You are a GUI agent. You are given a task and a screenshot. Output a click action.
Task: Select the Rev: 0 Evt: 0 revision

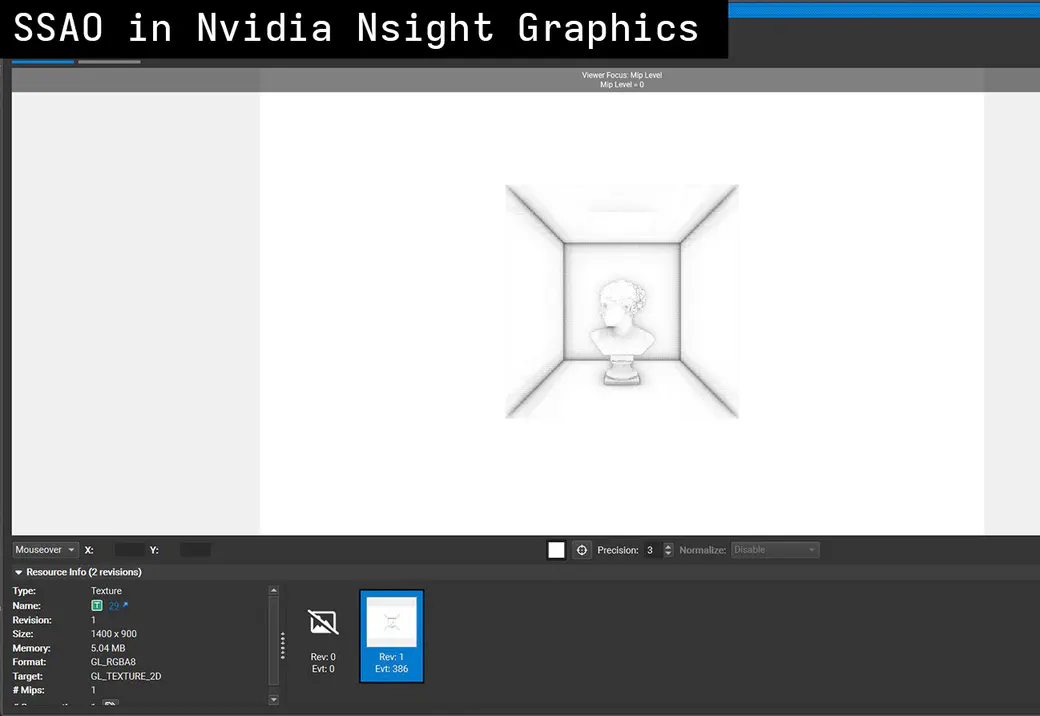click(x=323, y=636)
